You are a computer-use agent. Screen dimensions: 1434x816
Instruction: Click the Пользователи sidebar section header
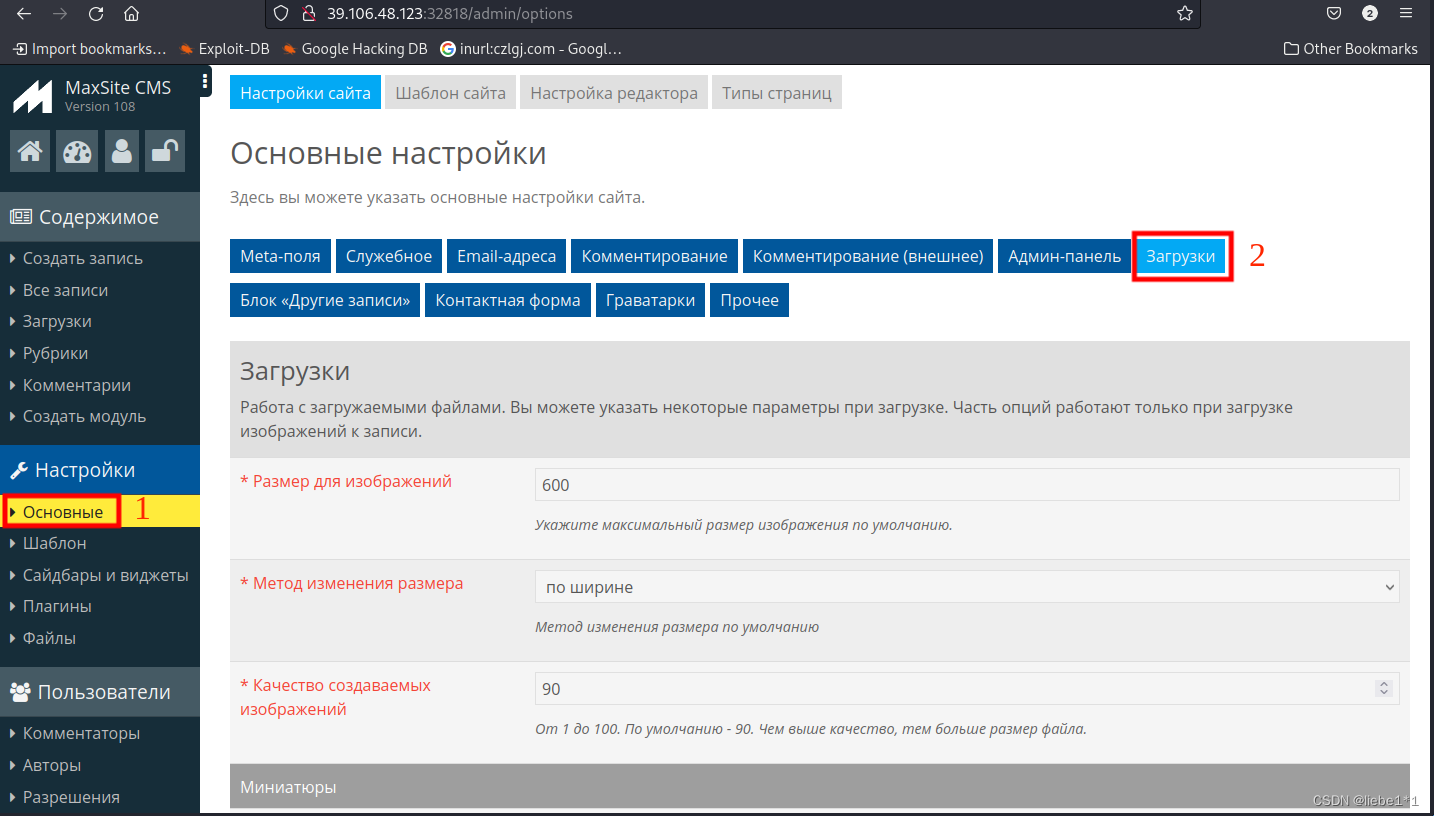coord(100,692)
